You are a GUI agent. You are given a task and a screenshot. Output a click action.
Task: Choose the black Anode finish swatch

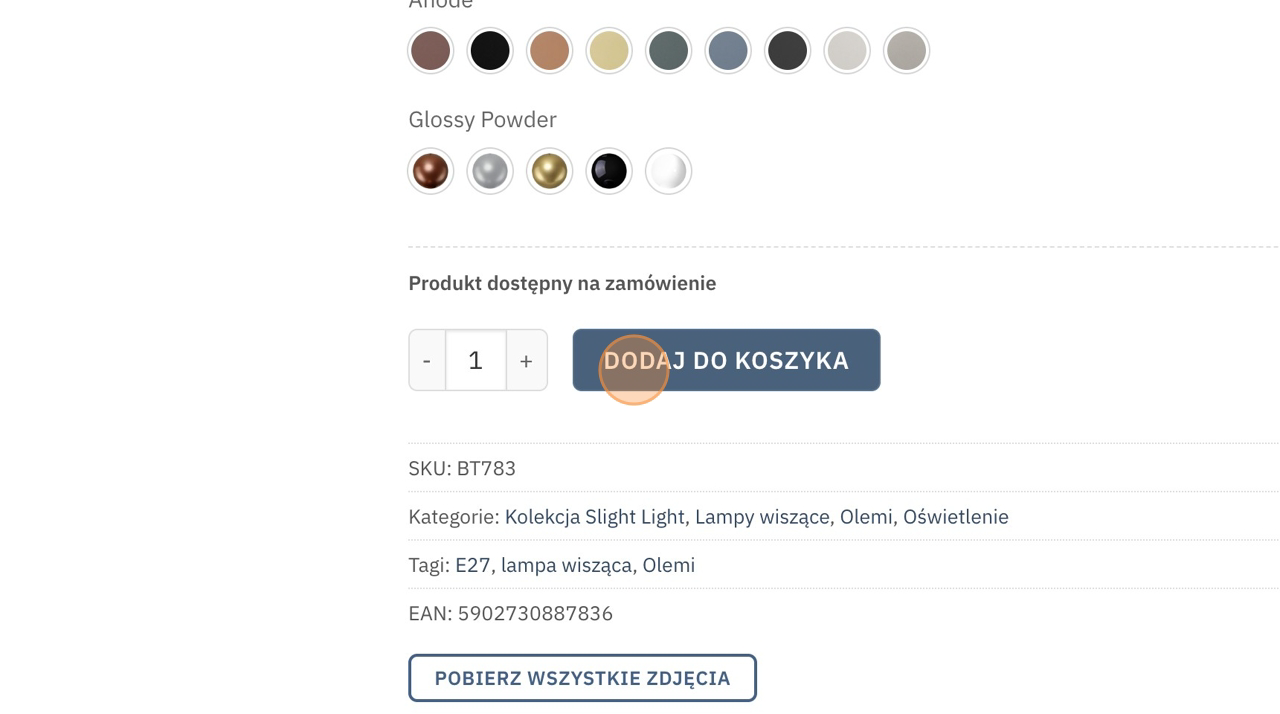490,51
